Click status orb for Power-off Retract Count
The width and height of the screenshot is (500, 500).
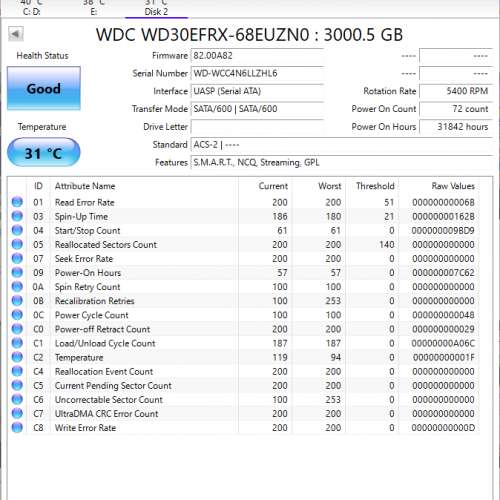click(17, 329)
